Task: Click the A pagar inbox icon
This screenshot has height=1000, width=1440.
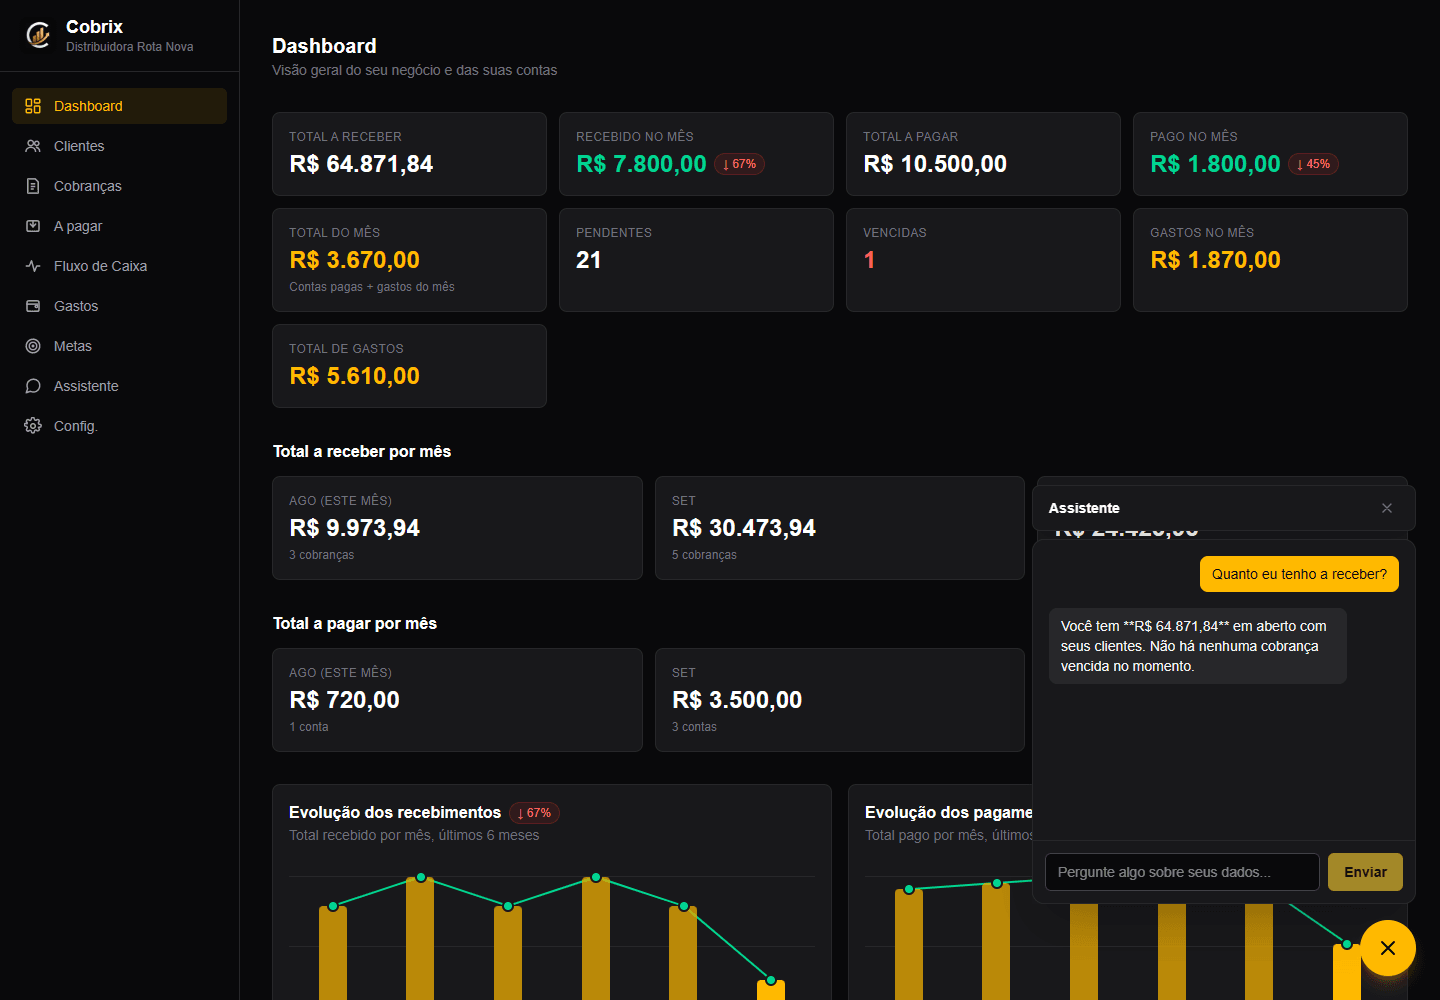Action: pyautogui.click(x=33, y=226)
